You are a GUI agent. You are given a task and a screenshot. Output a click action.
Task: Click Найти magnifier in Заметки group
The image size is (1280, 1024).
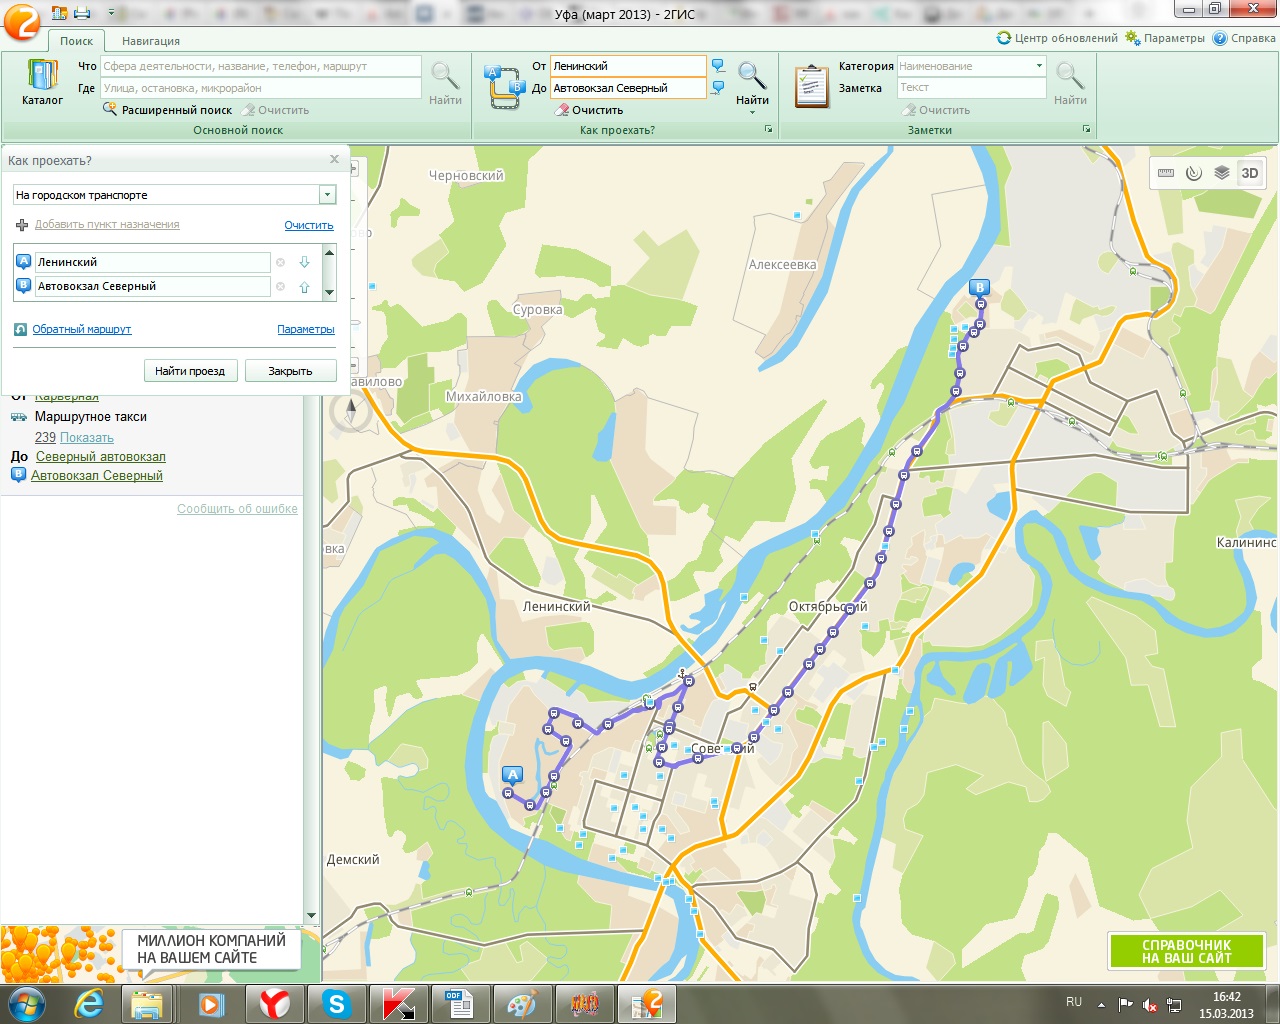point(1070,83)
